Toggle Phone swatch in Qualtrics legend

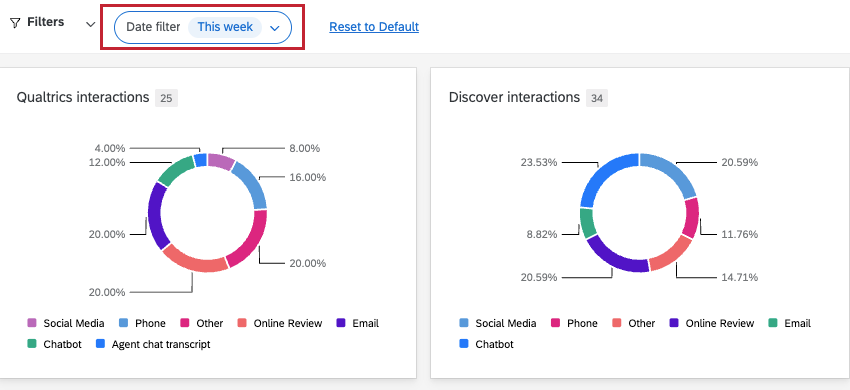pos(124,323)
